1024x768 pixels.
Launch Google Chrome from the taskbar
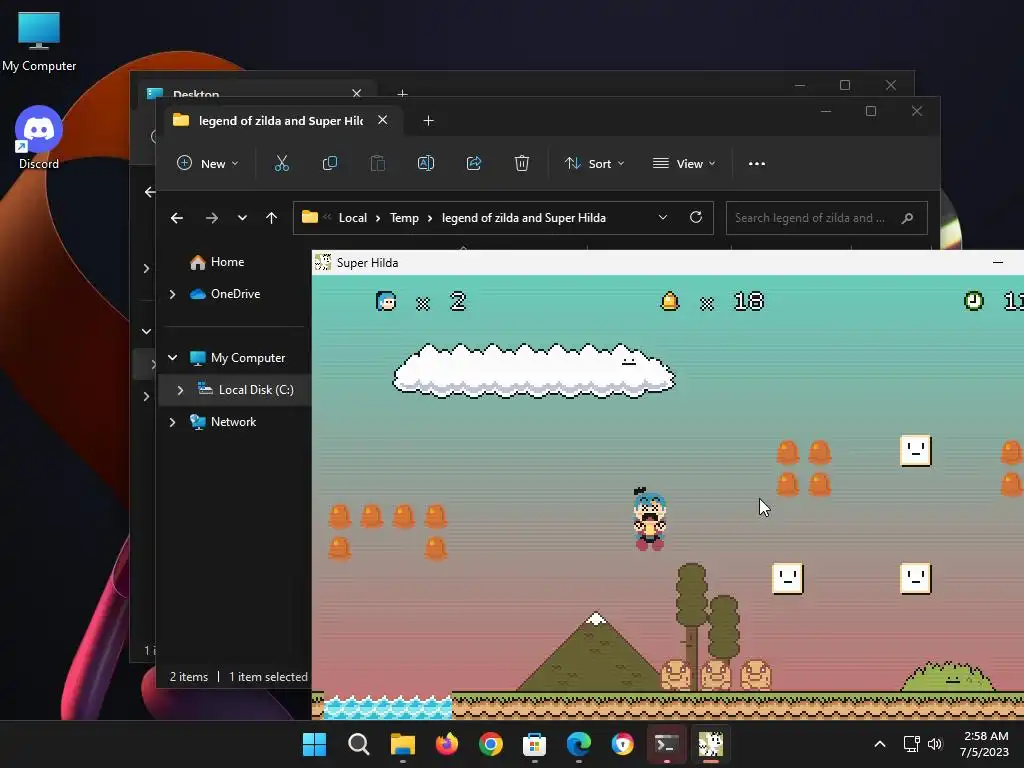tap(490, 744)
